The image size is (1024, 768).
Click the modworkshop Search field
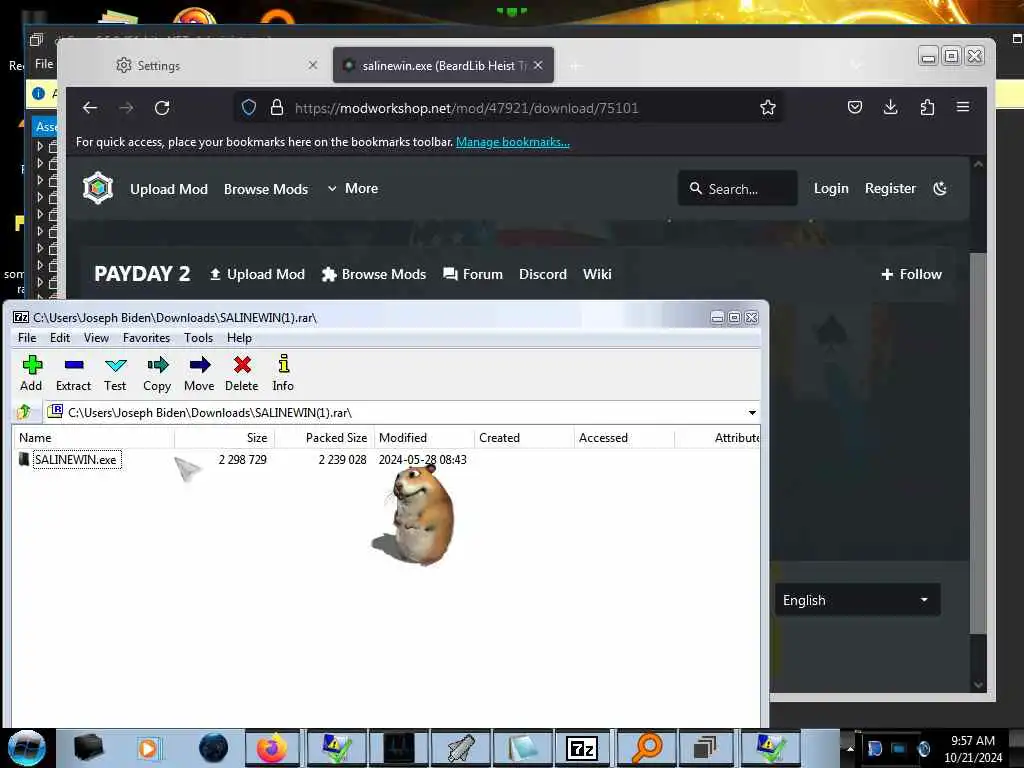pyautogui.click(x=737, y=189)
